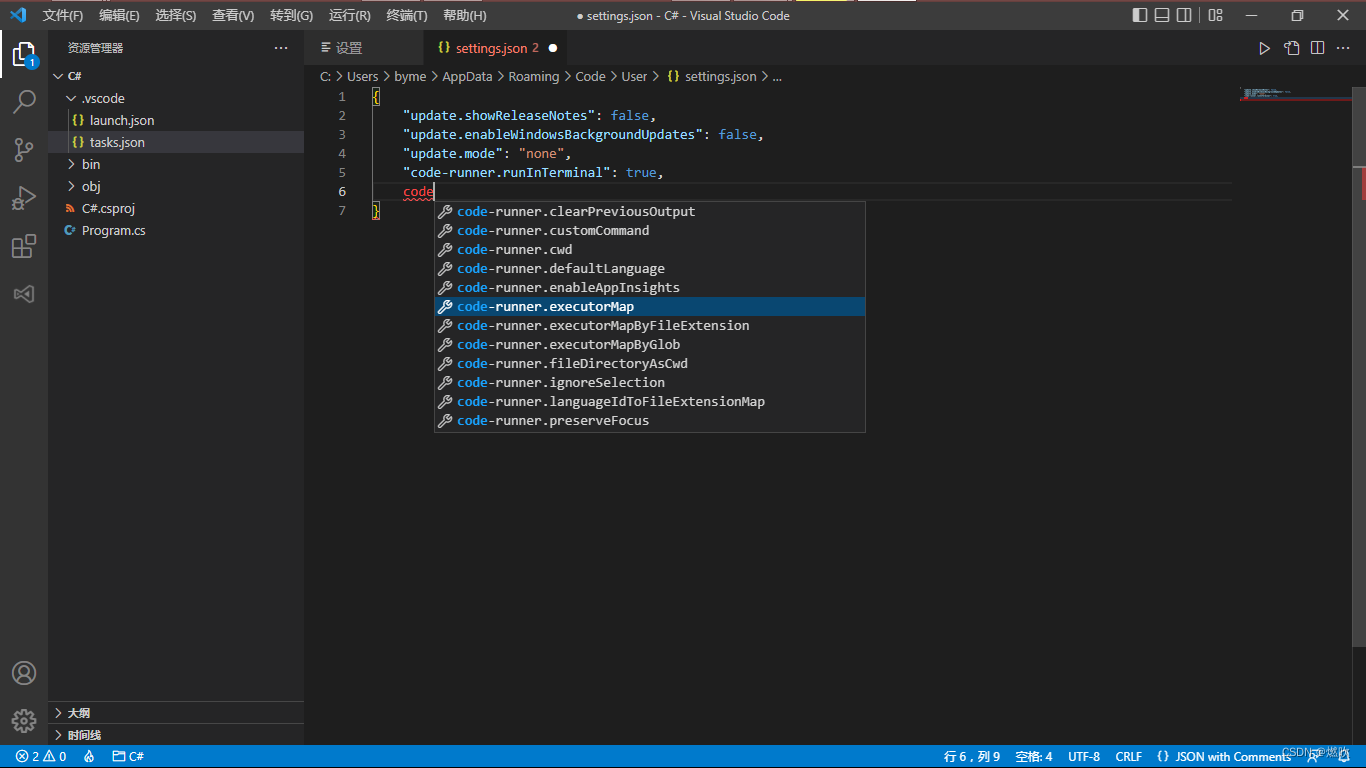Select code-runner.customCommand suggestion
The width and height of the screenshot is (1366, 768).
(x=650, y=231)
